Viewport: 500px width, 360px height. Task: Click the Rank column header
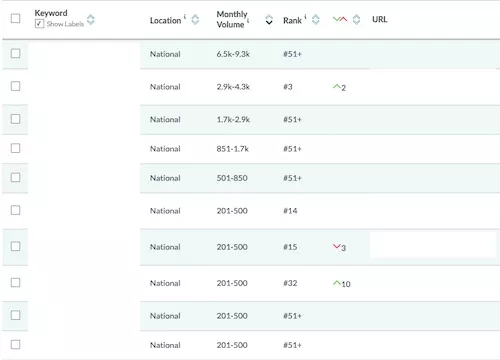[292, 20]
